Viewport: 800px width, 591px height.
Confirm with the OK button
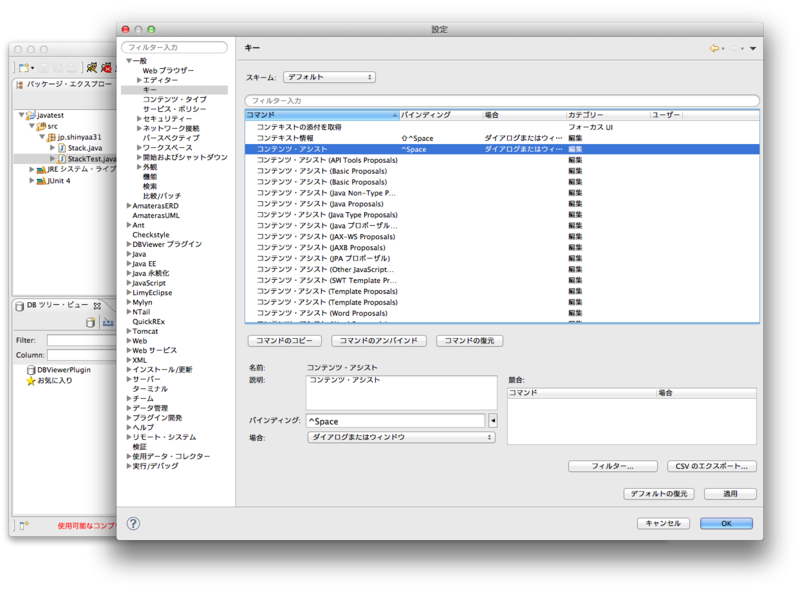(x=727, y=523)
